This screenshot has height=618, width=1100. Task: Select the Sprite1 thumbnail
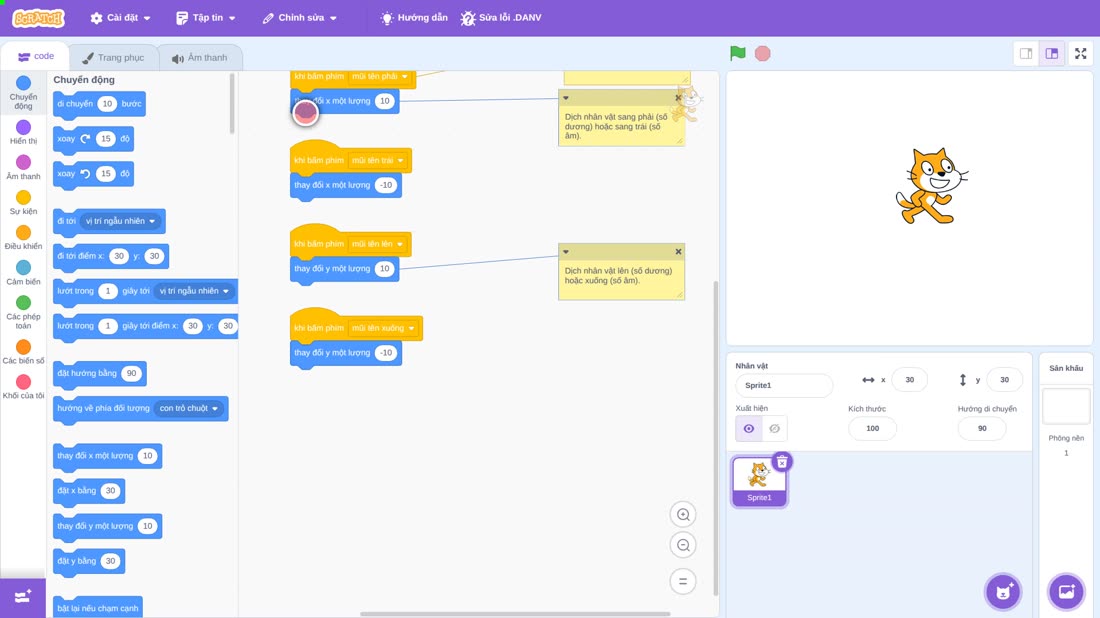pos(759,481)
